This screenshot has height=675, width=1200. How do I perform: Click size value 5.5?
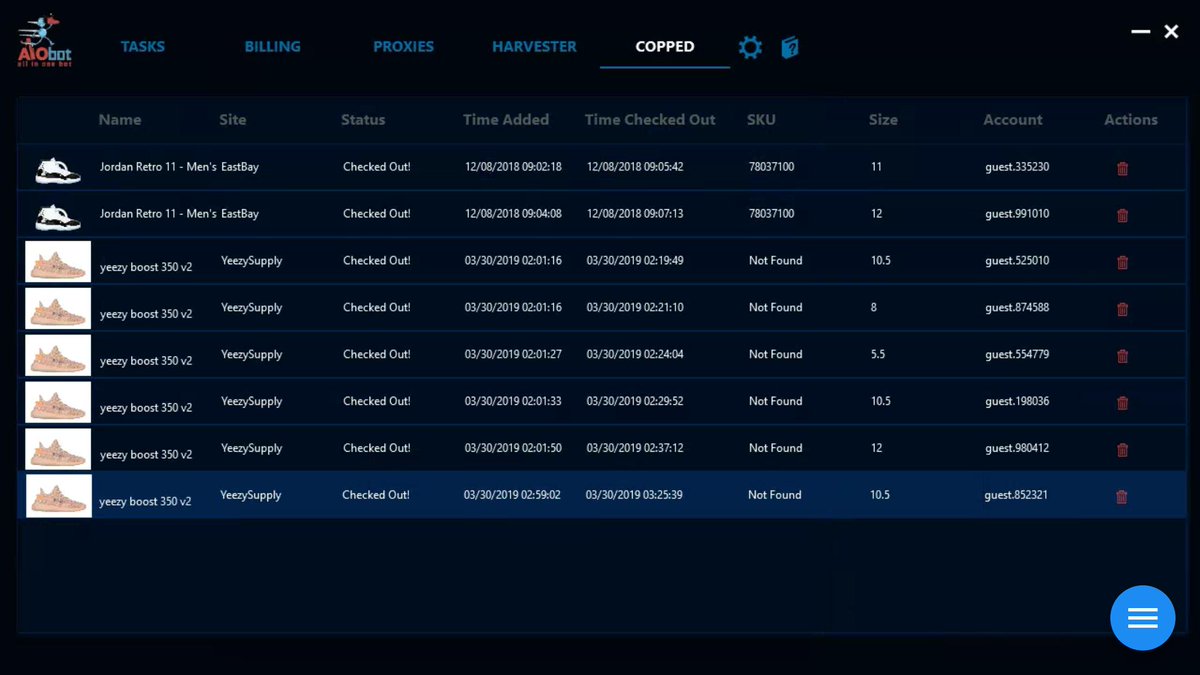878,355
